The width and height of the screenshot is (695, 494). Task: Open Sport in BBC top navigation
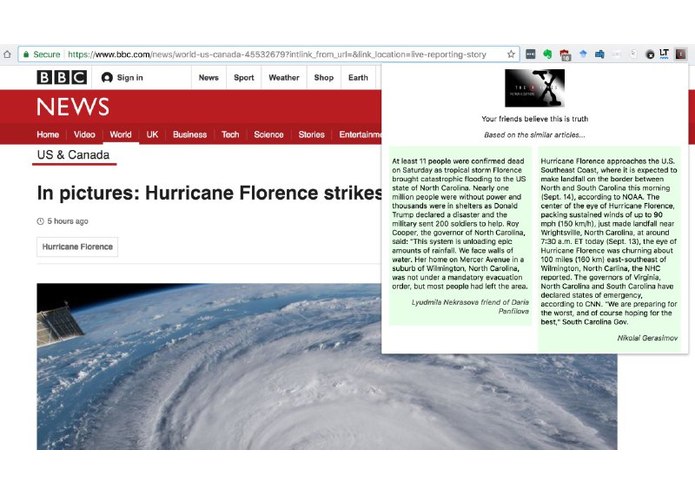pyautogui.click(x=244, y=78)
